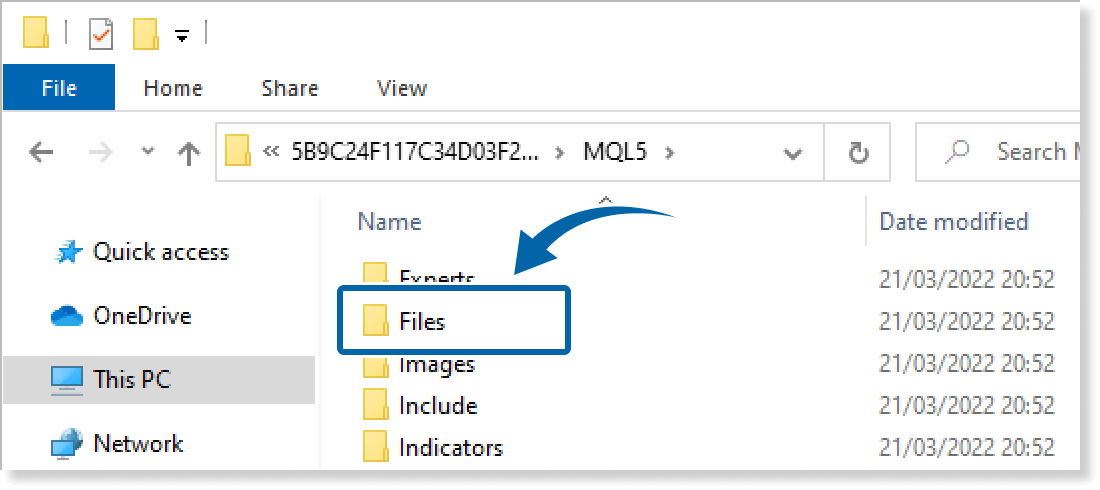
Task: Refresh the current folder view
Action: tap(858, 153)
